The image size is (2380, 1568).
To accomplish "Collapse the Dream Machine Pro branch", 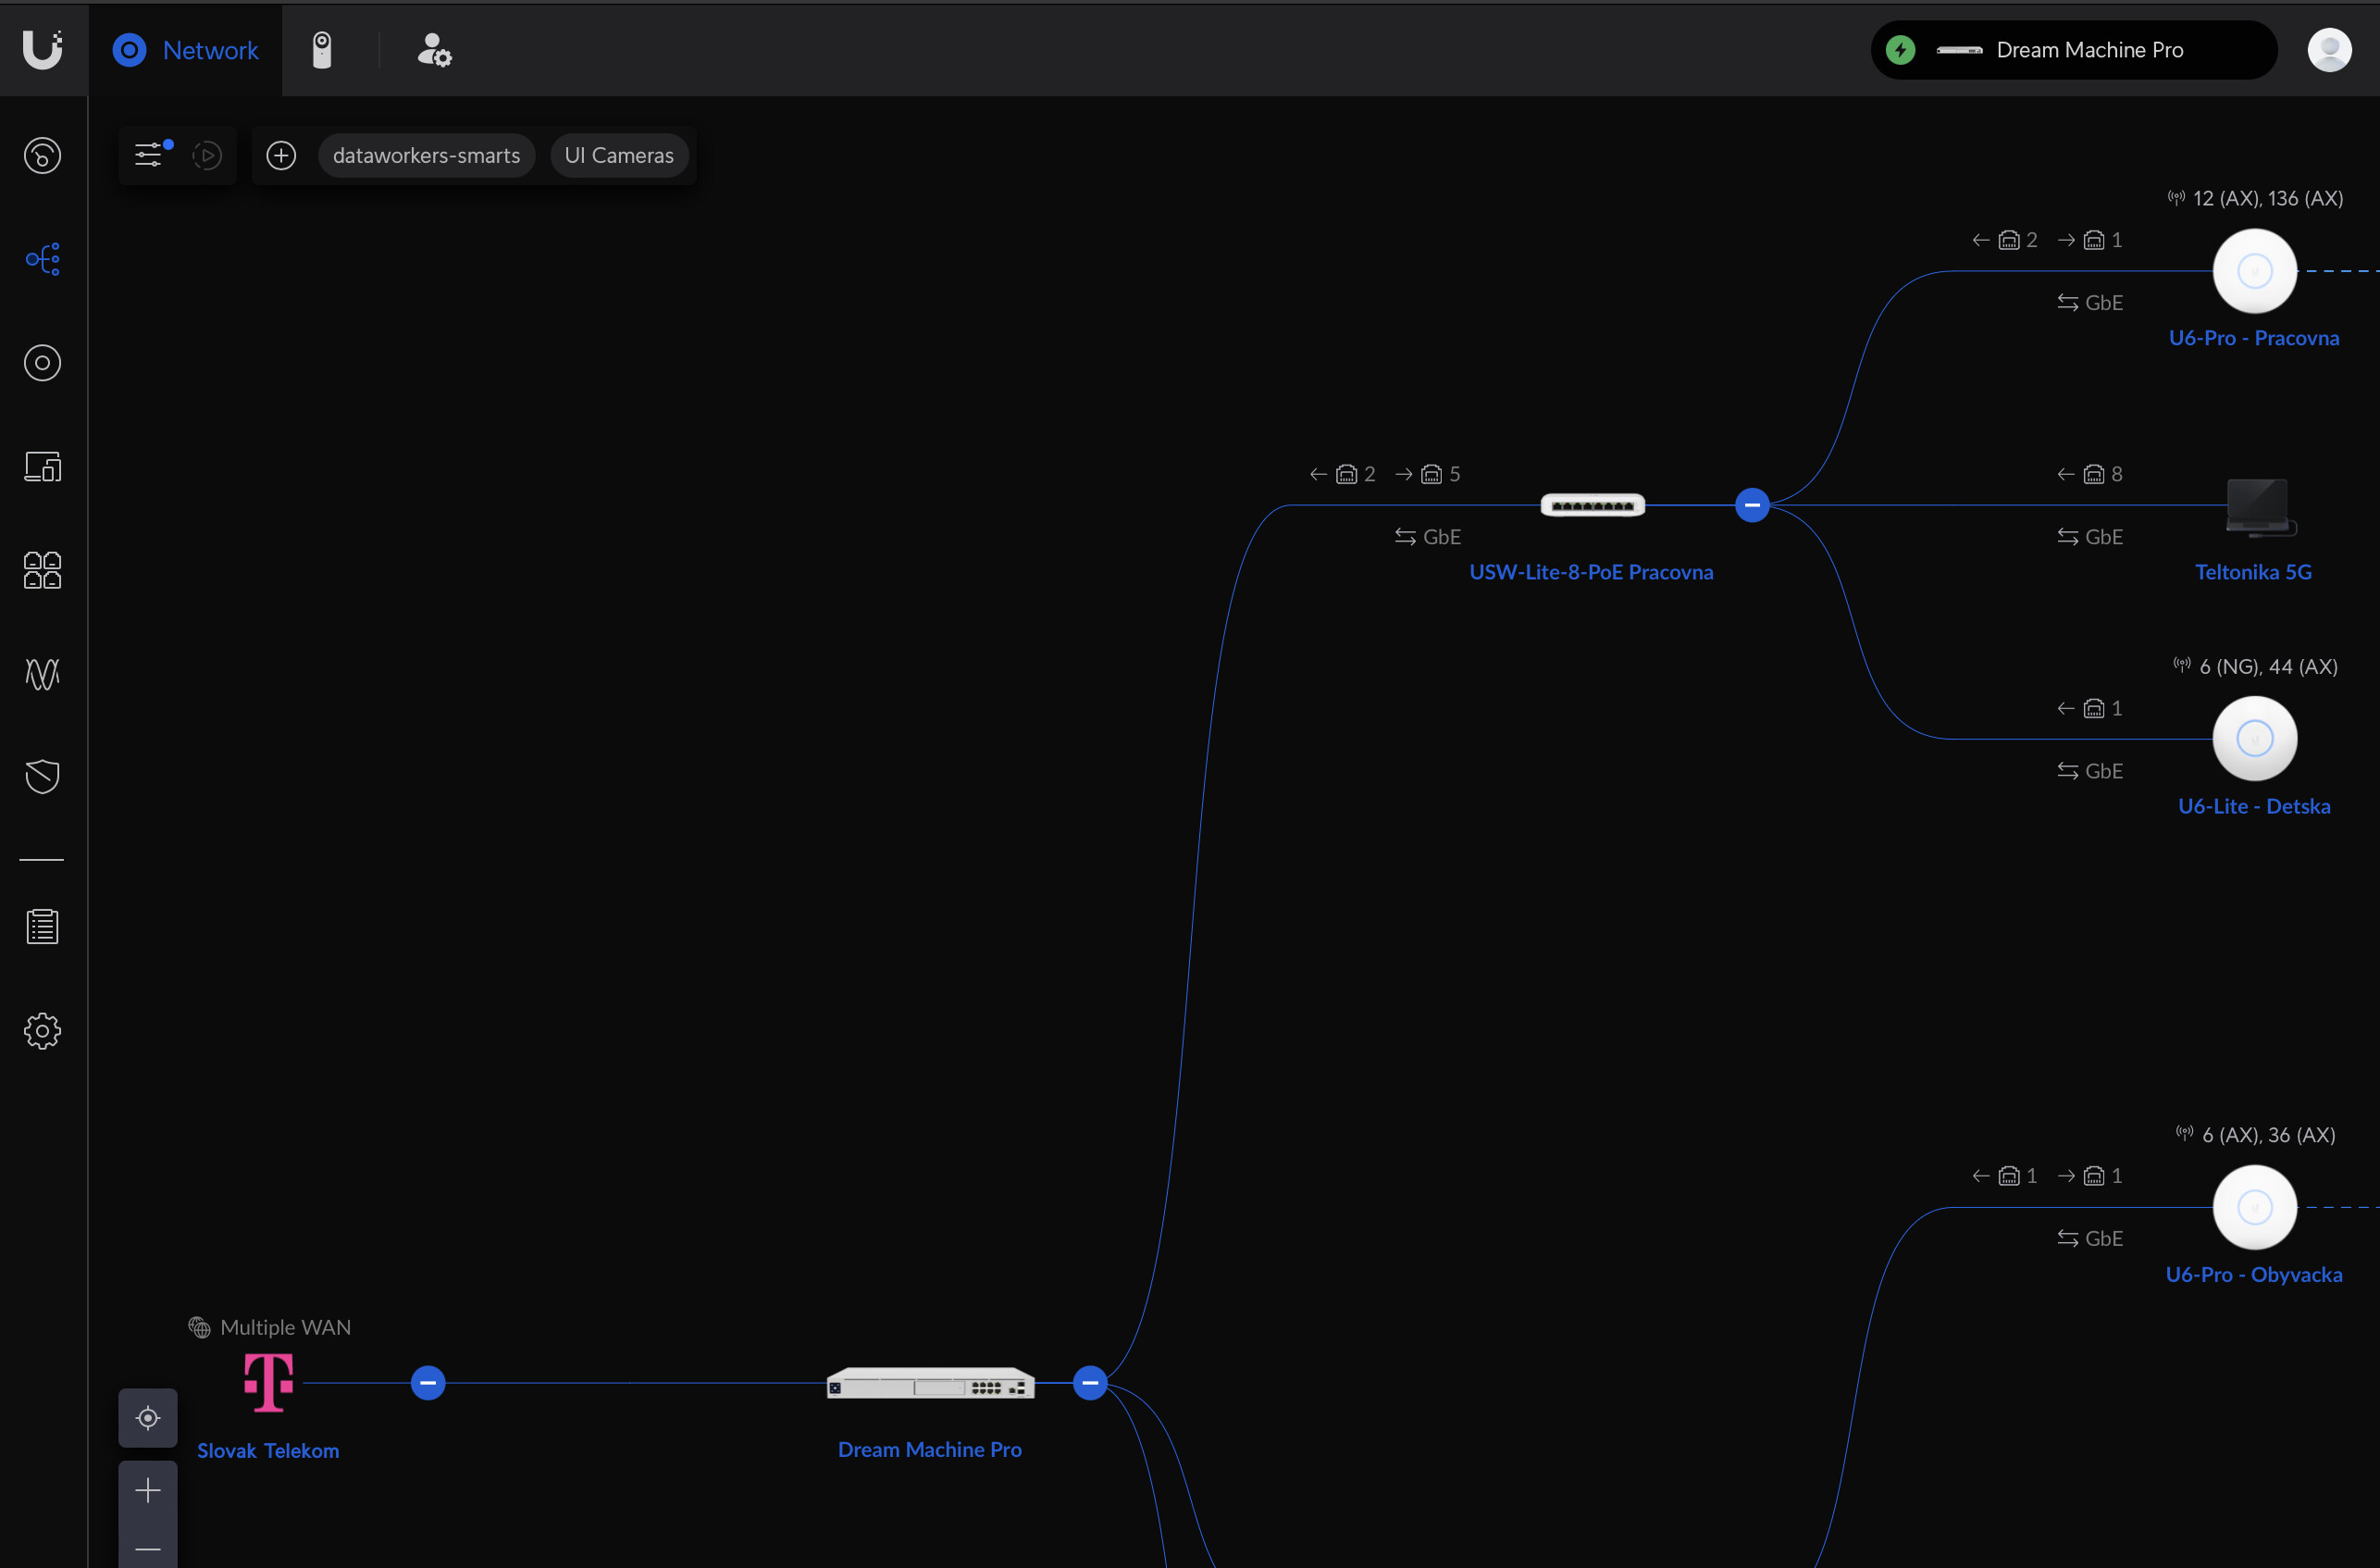I will coord(1090,1383).
